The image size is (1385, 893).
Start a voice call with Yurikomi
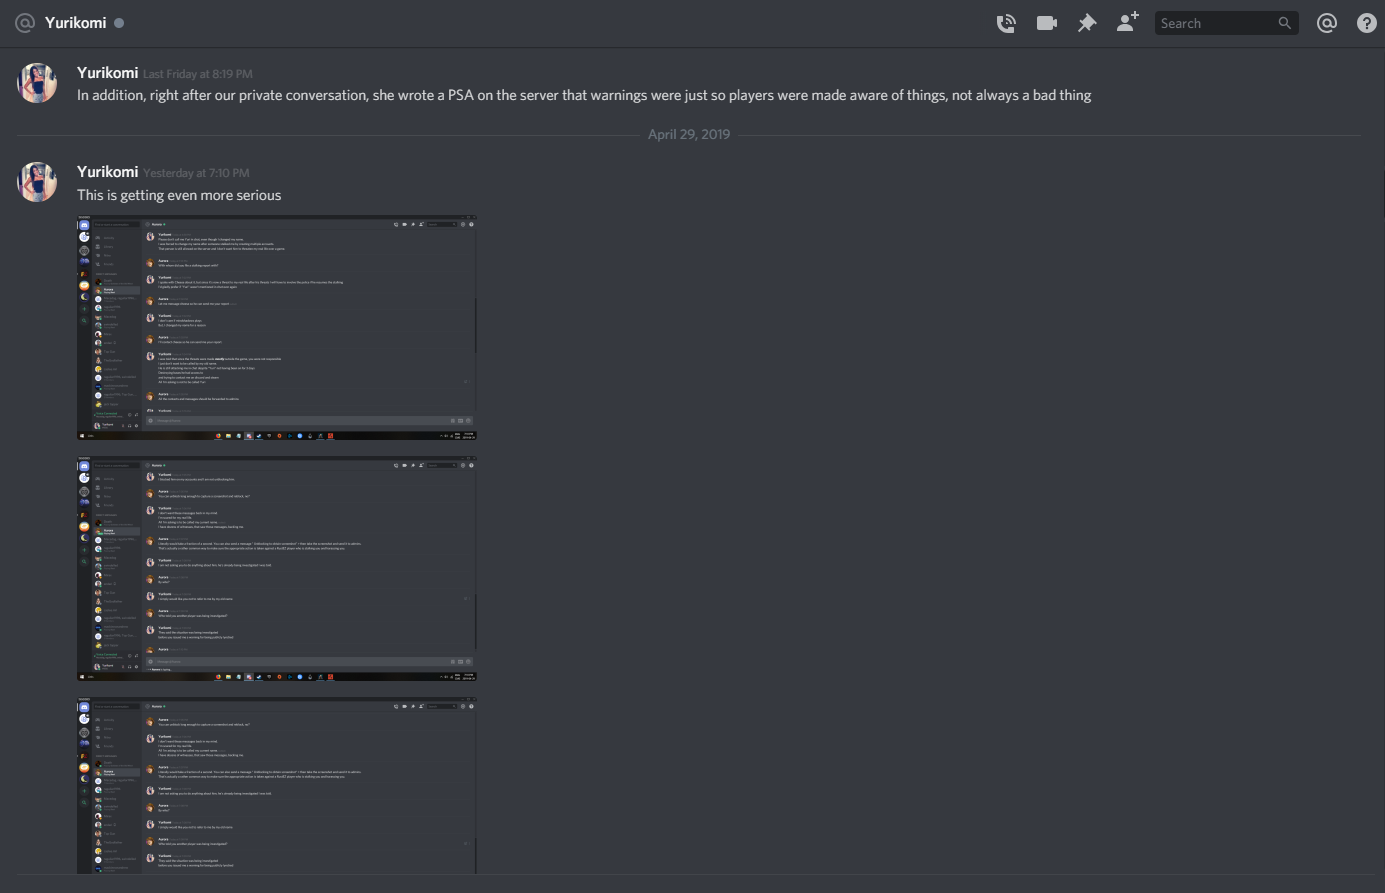(x=1006, y=23)
